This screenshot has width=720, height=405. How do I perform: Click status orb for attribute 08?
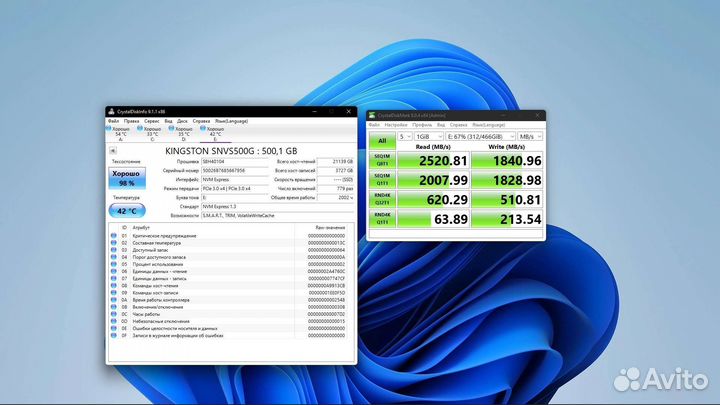tap(114, 286)
